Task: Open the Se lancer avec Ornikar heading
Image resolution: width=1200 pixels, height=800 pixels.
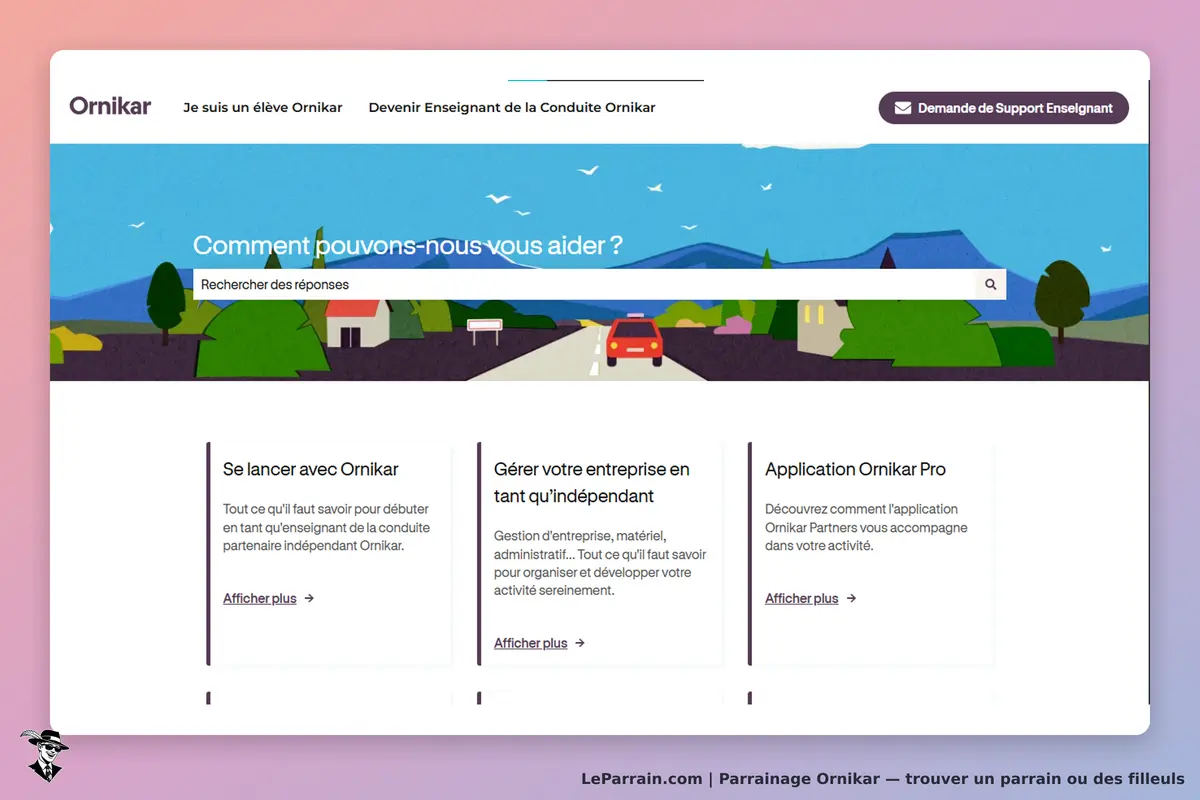Action: pos(311,469)
